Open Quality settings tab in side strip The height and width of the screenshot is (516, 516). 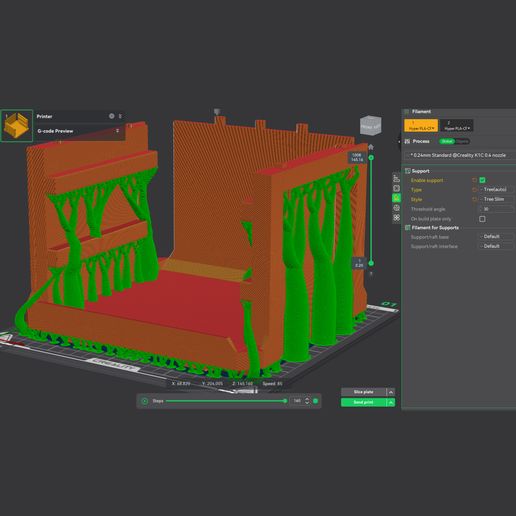point(396,178)
